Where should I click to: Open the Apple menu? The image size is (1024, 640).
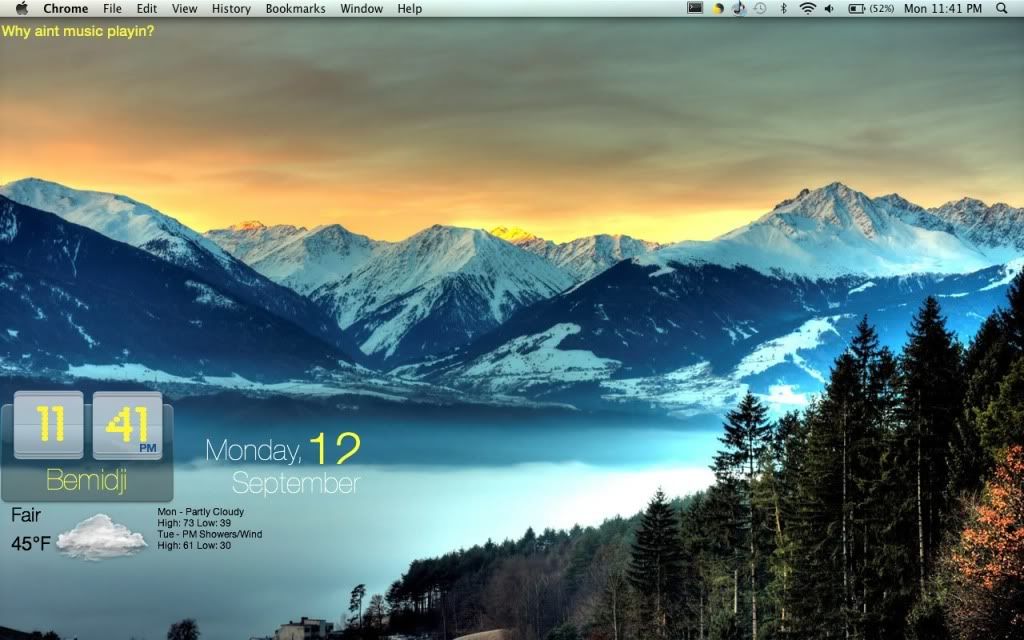(x=22, y=8)
